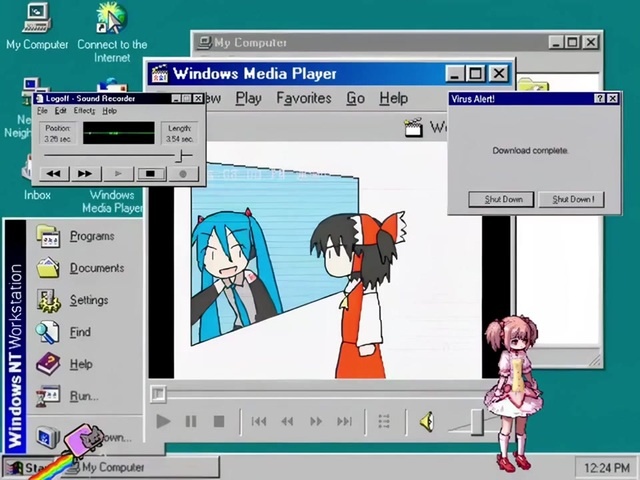Skip to the next track in Media Player
The image size is (640, 480).
[x=345, y=422]
